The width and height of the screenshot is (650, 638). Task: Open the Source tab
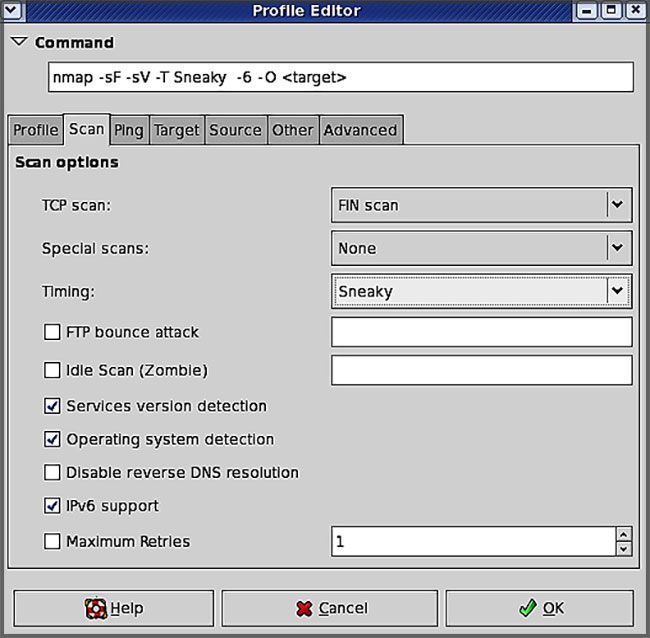235,130
